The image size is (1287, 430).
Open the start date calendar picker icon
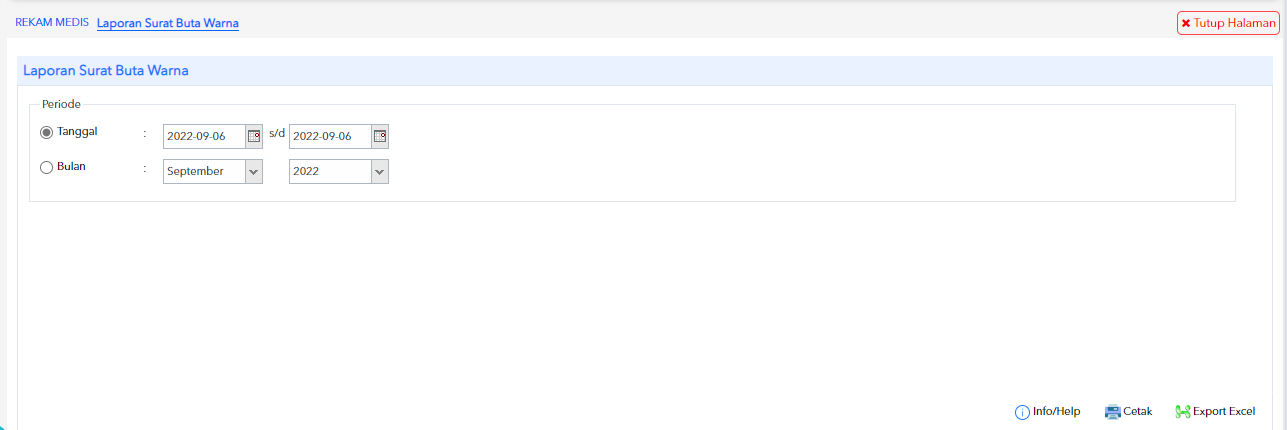click(x=254, y=136)
